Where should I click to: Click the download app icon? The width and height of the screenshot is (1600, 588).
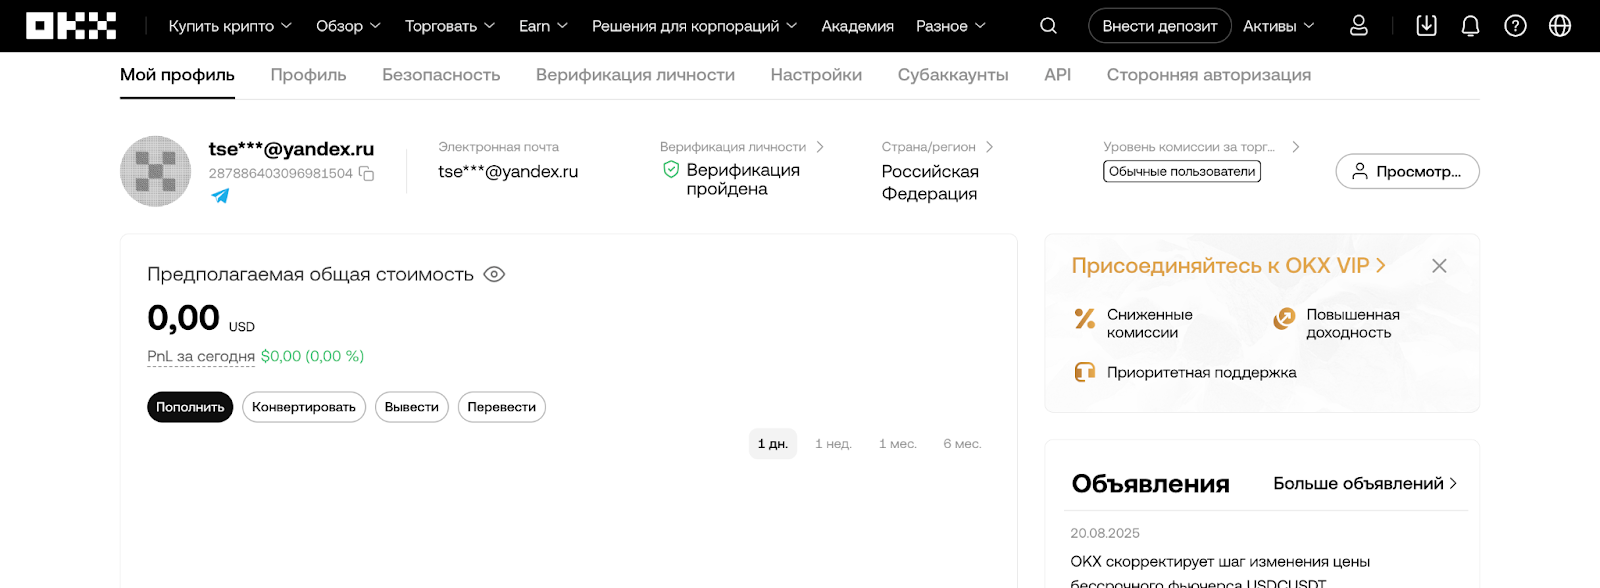[1427, 26]
